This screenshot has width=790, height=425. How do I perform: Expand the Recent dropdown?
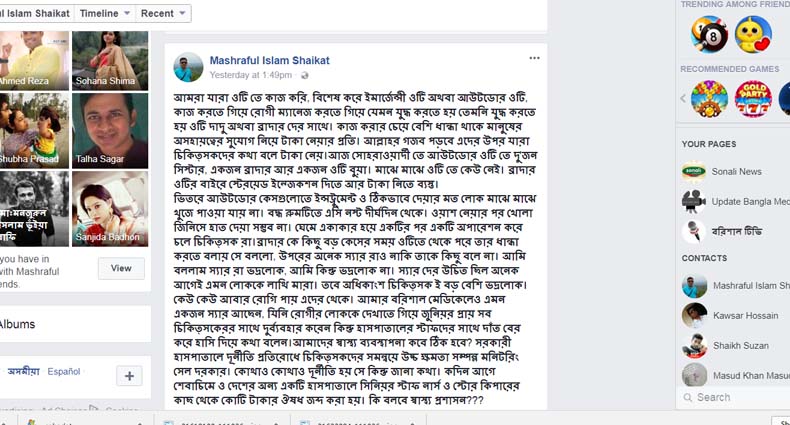click(163, 14)
